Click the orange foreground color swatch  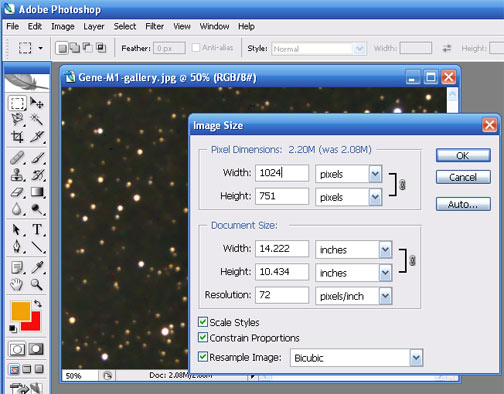coord(20,310)
